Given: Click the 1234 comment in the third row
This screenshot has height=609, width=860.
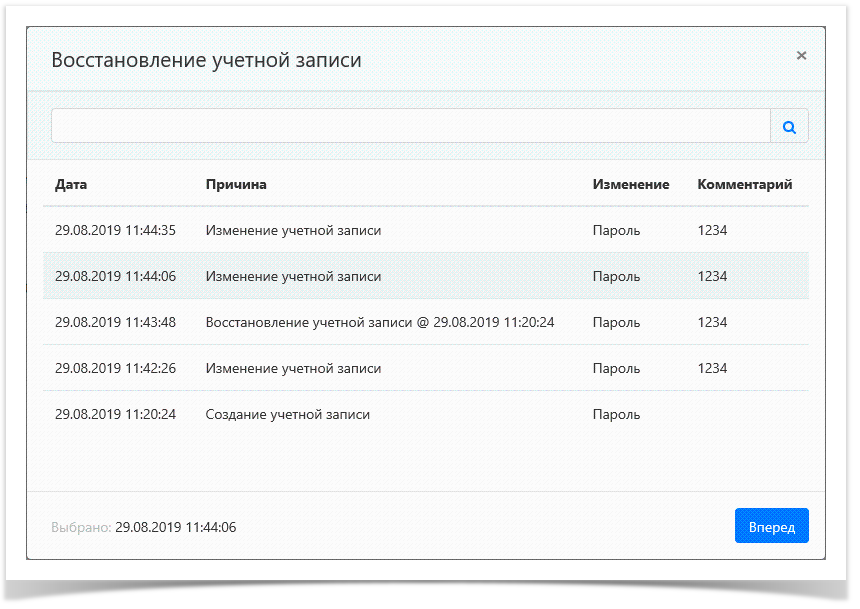Looking at the screenshot, I should point(711,322).
